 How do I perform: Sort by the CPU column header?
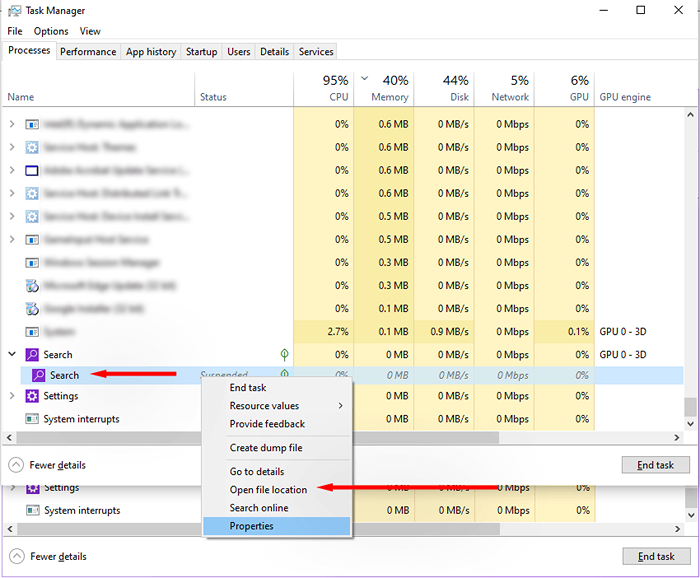[x=323, y=89]
